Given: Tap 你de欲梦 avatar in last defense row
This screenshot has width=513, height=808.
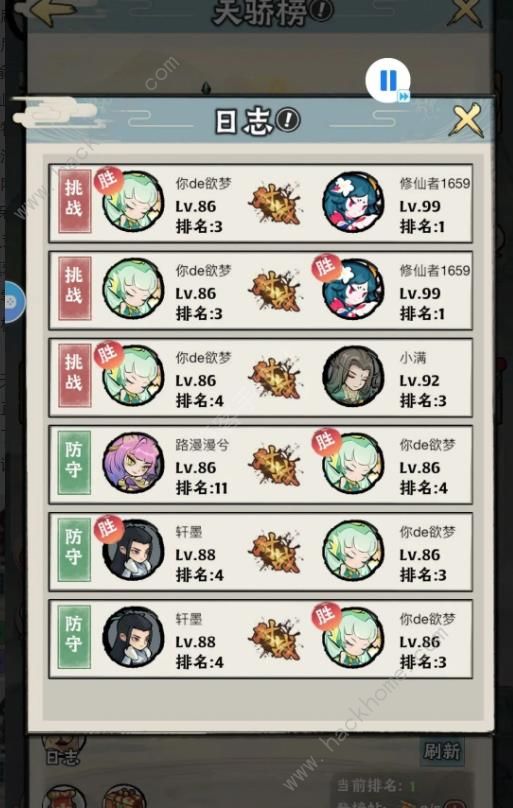Looking at the screenshot, I should click(353, 637).
